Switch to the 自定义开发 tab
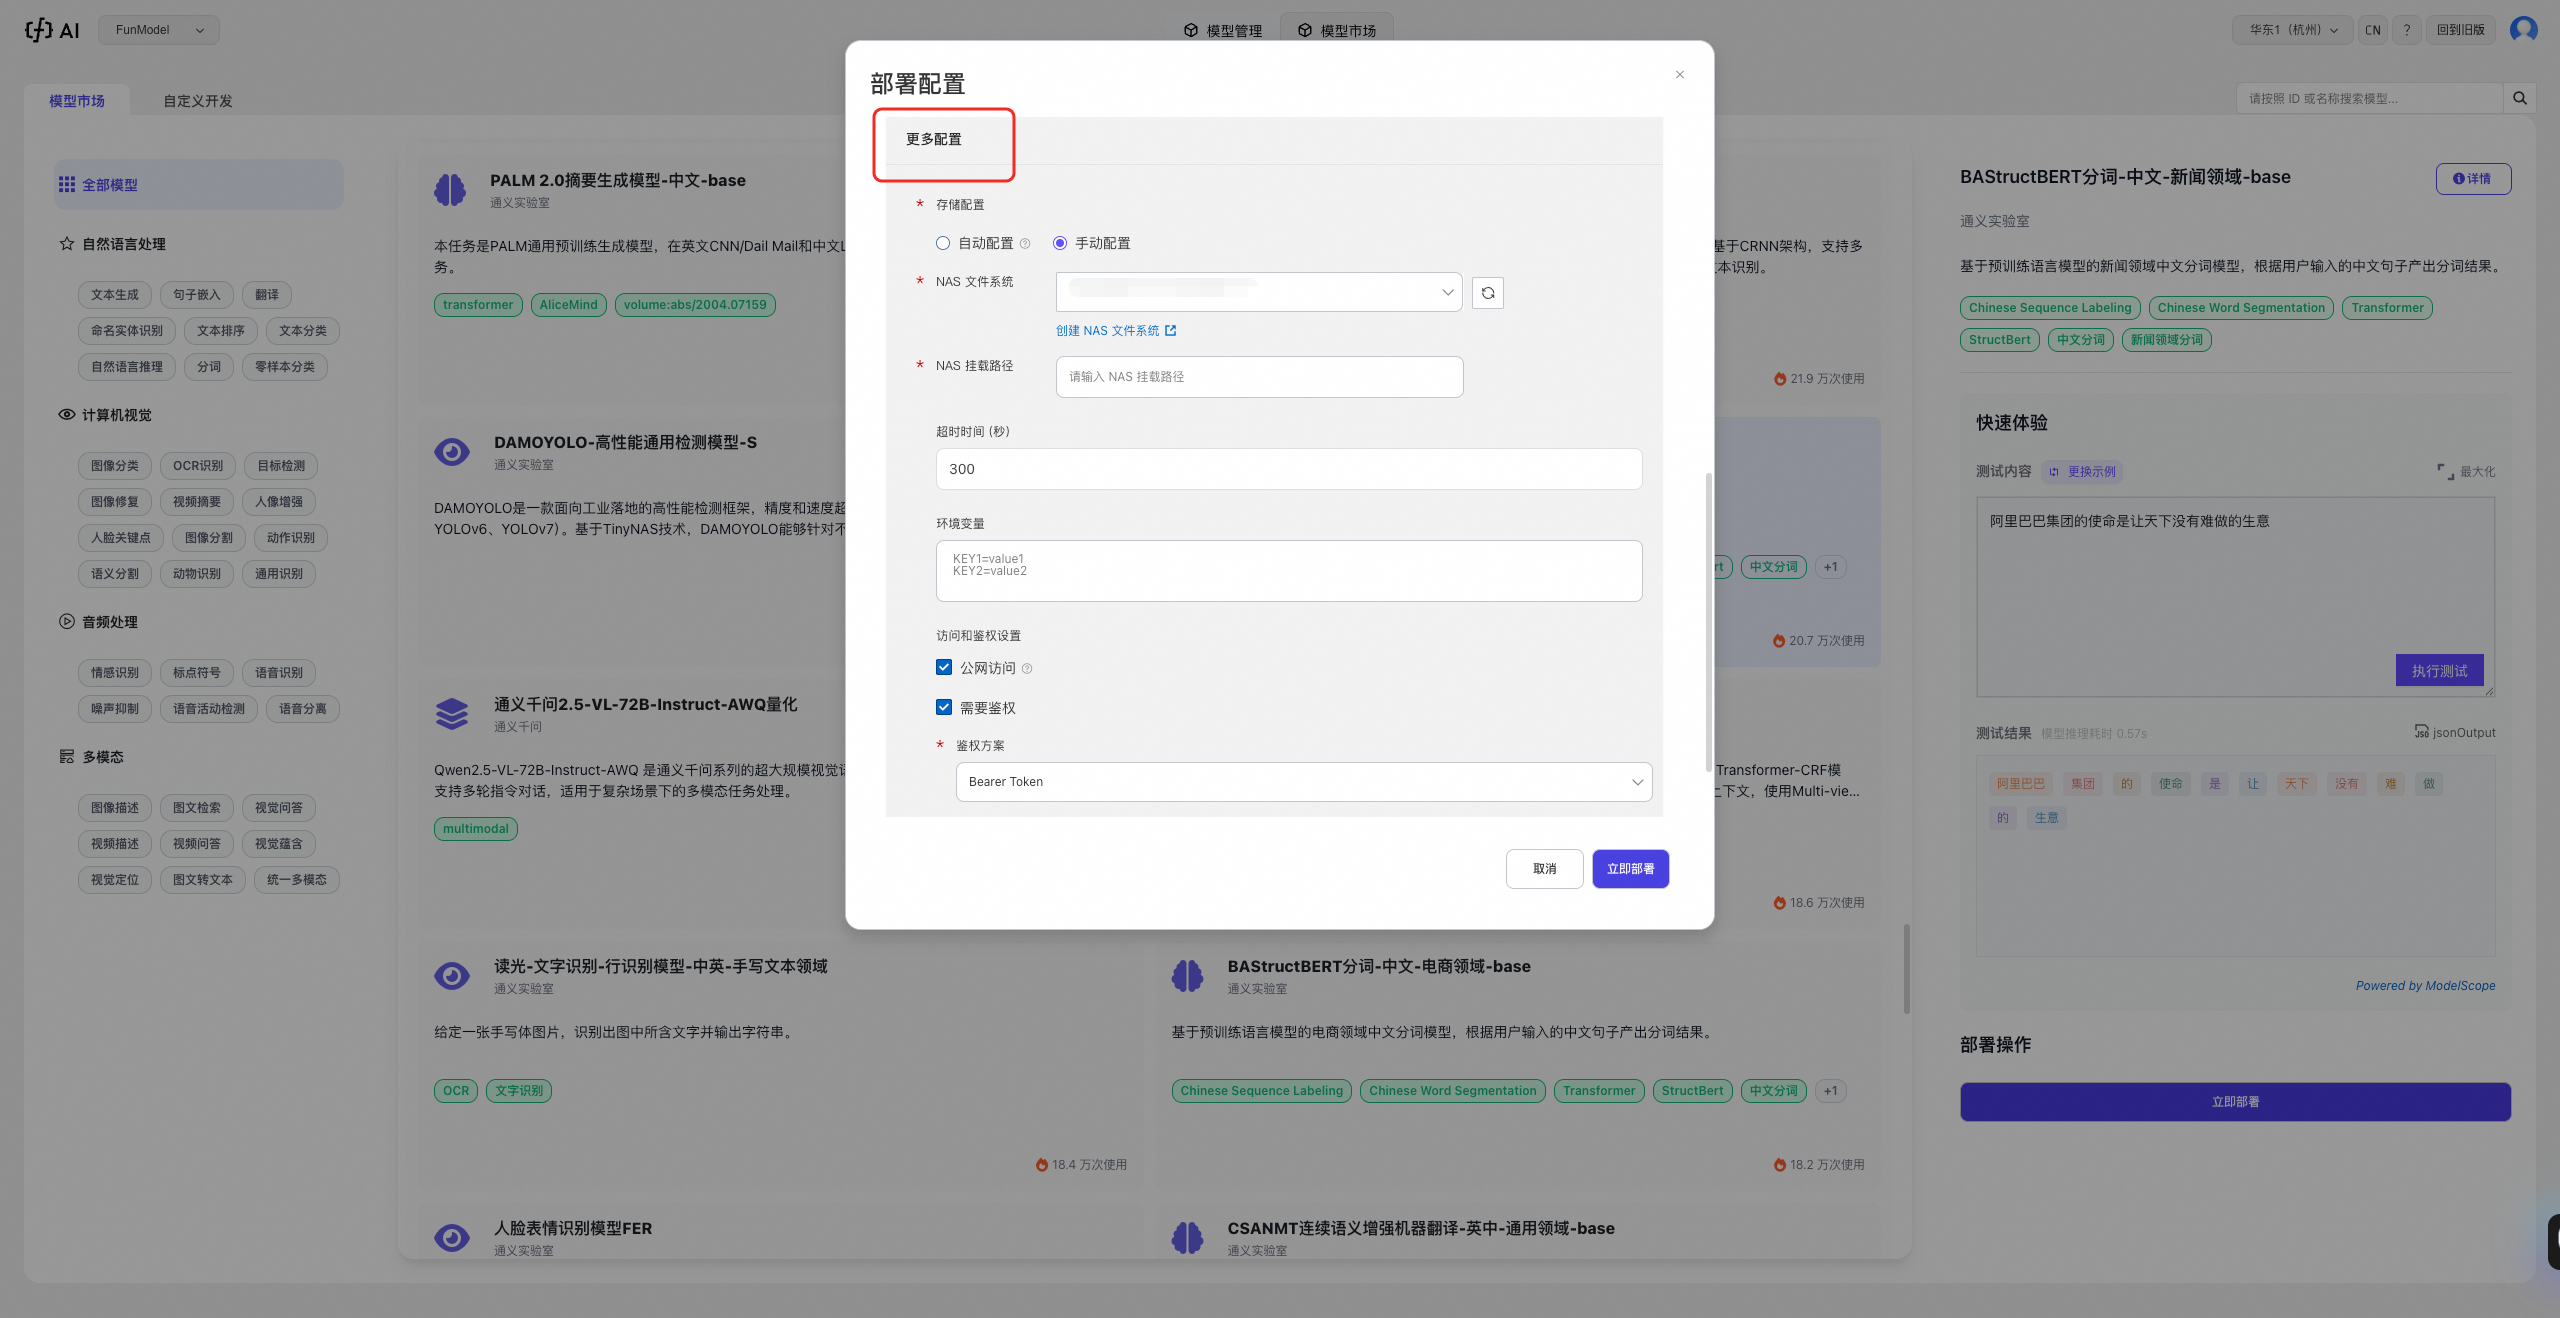 click(198, 101)
